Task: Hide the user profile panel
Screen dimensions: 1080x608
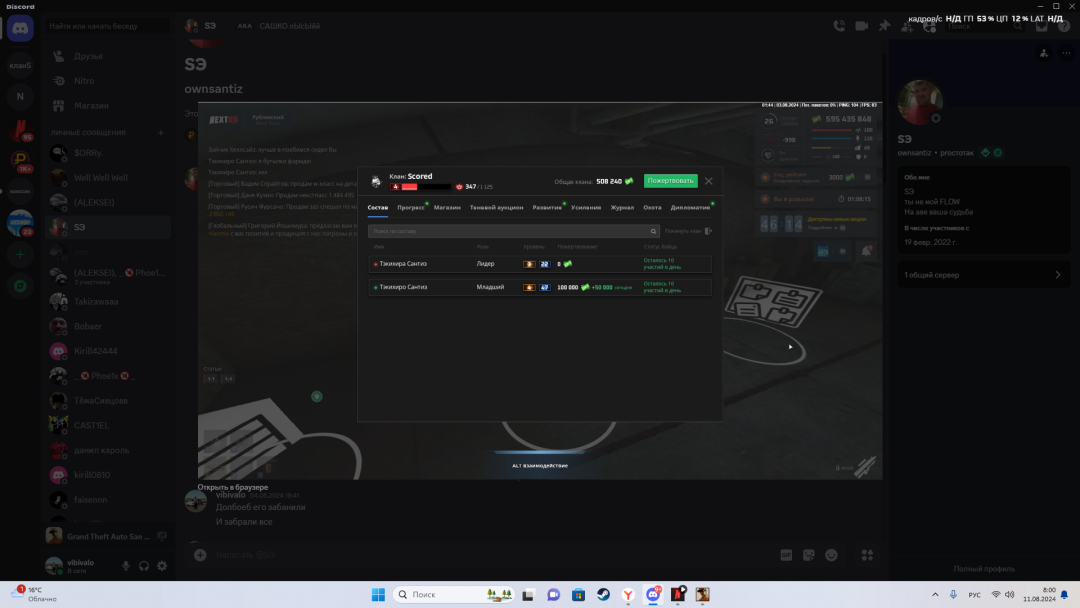Action: coord(930,26)
